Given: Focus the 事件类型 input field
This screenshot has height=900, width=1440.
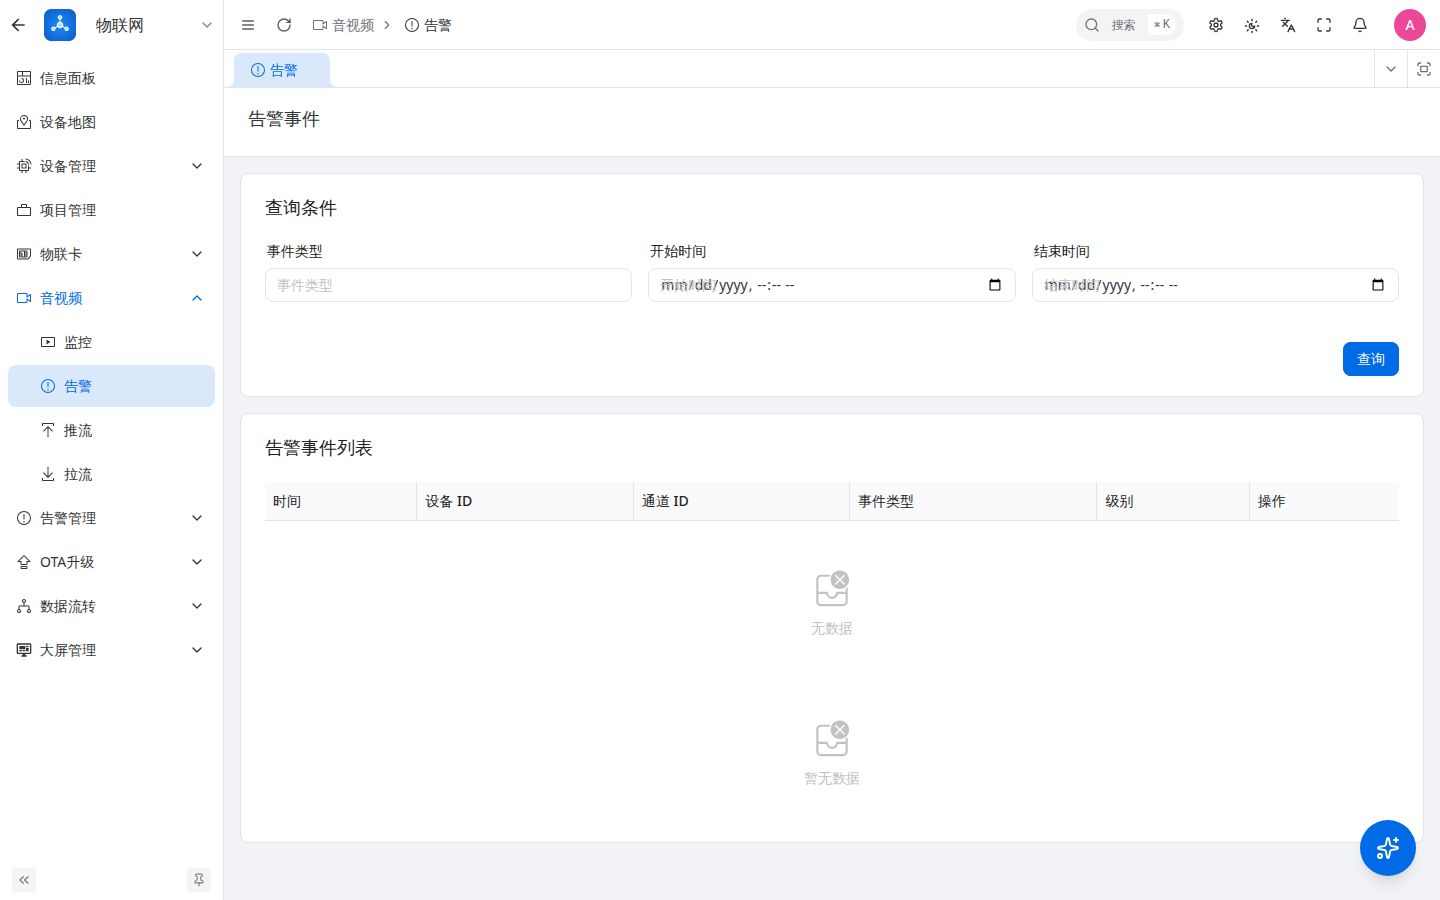Looking at the screenshot, I should (x=448, y=285).
